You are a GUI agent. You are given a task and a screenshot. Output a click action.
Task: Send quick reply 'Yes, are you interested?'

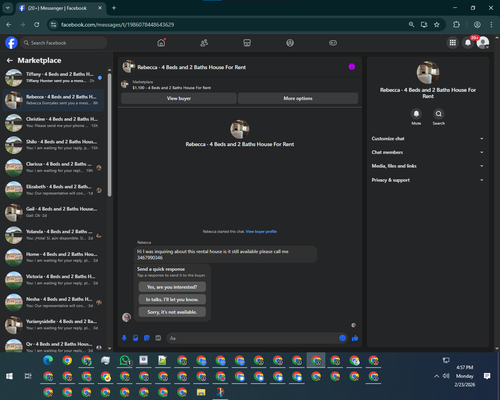tap(172, 287)
